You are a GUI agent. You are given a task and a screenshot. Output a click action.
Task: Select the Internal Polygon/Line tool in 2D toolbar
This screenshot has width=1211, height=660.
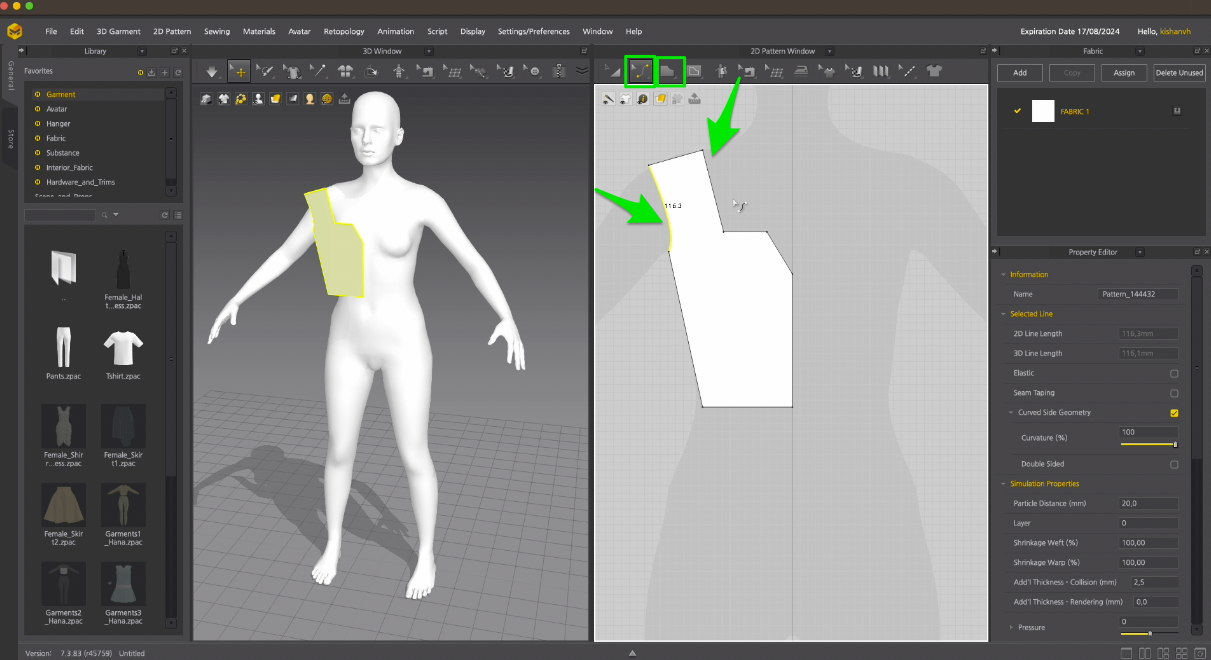(694, 71)
